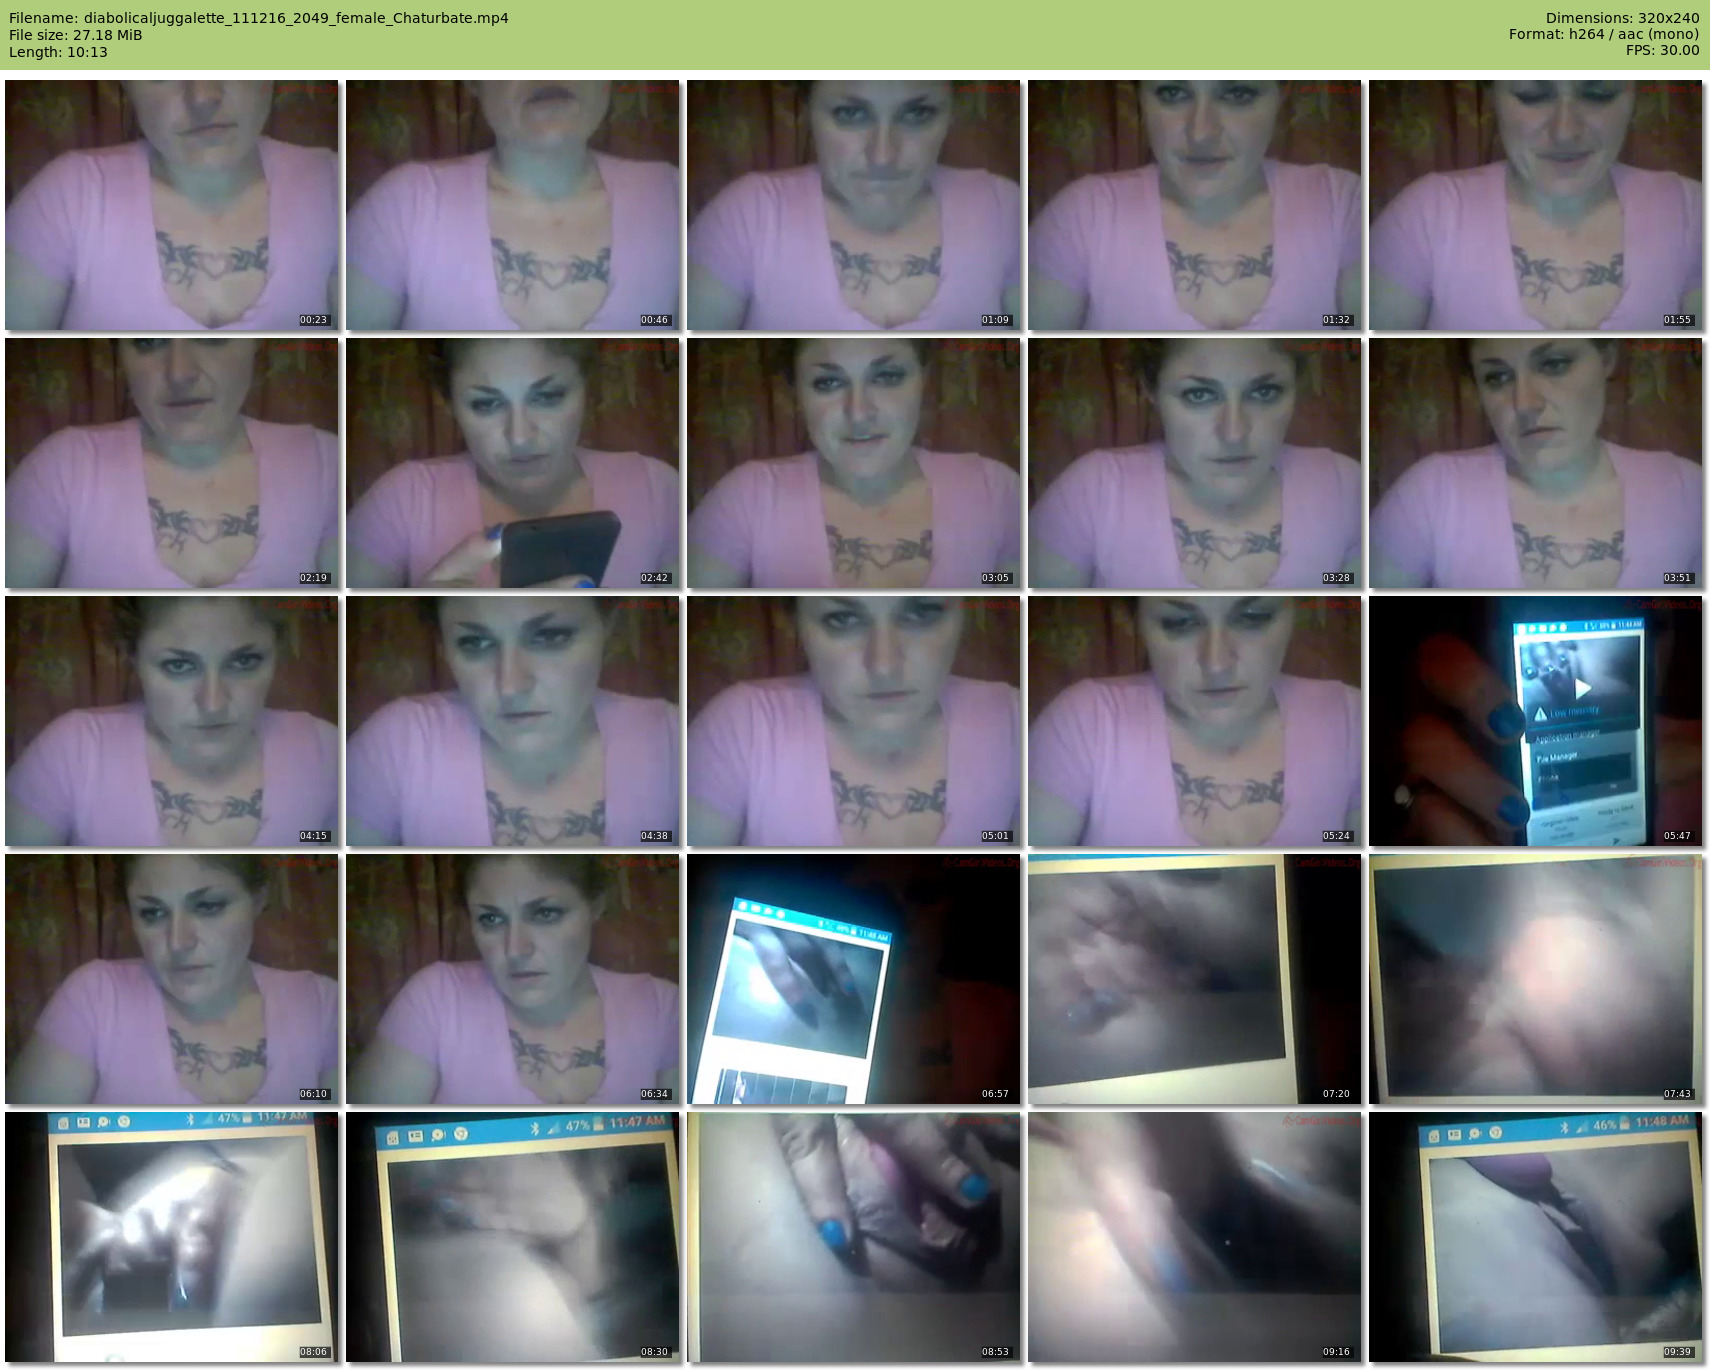Open the 07:20 thumbnail

pos(1195,979)
